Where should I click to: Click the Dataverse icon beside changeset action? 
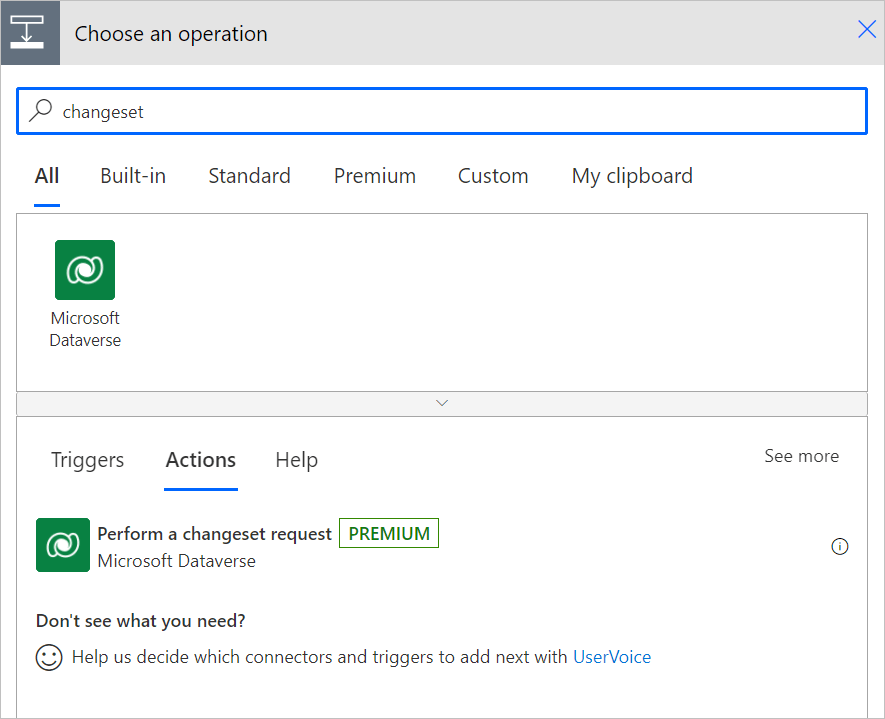click(63, 545)
